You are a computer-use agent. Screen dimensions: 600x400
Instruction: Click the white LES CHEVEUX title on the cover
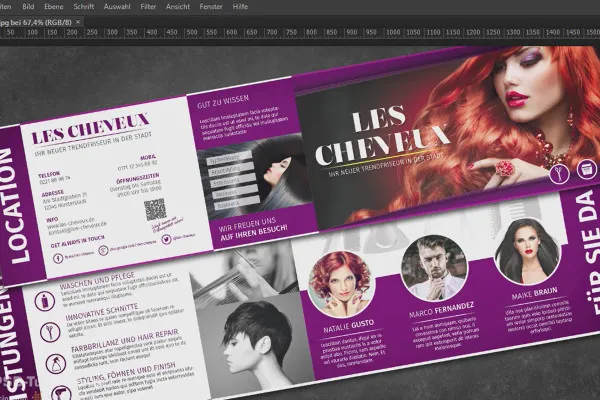381,135
